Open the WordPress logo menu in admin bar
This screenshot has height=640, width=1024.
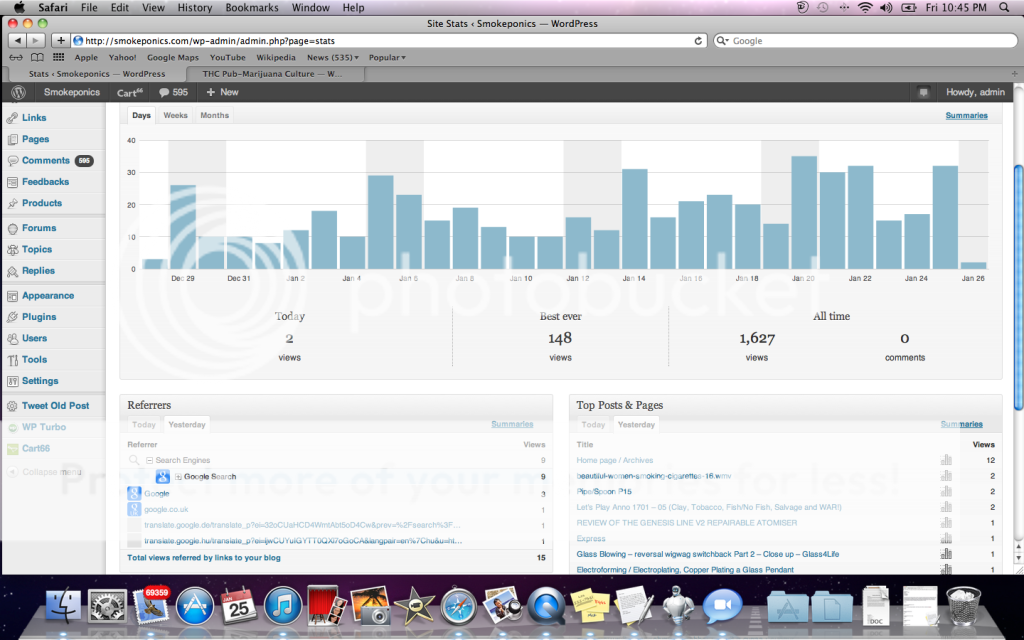click(x=18, y=92)
